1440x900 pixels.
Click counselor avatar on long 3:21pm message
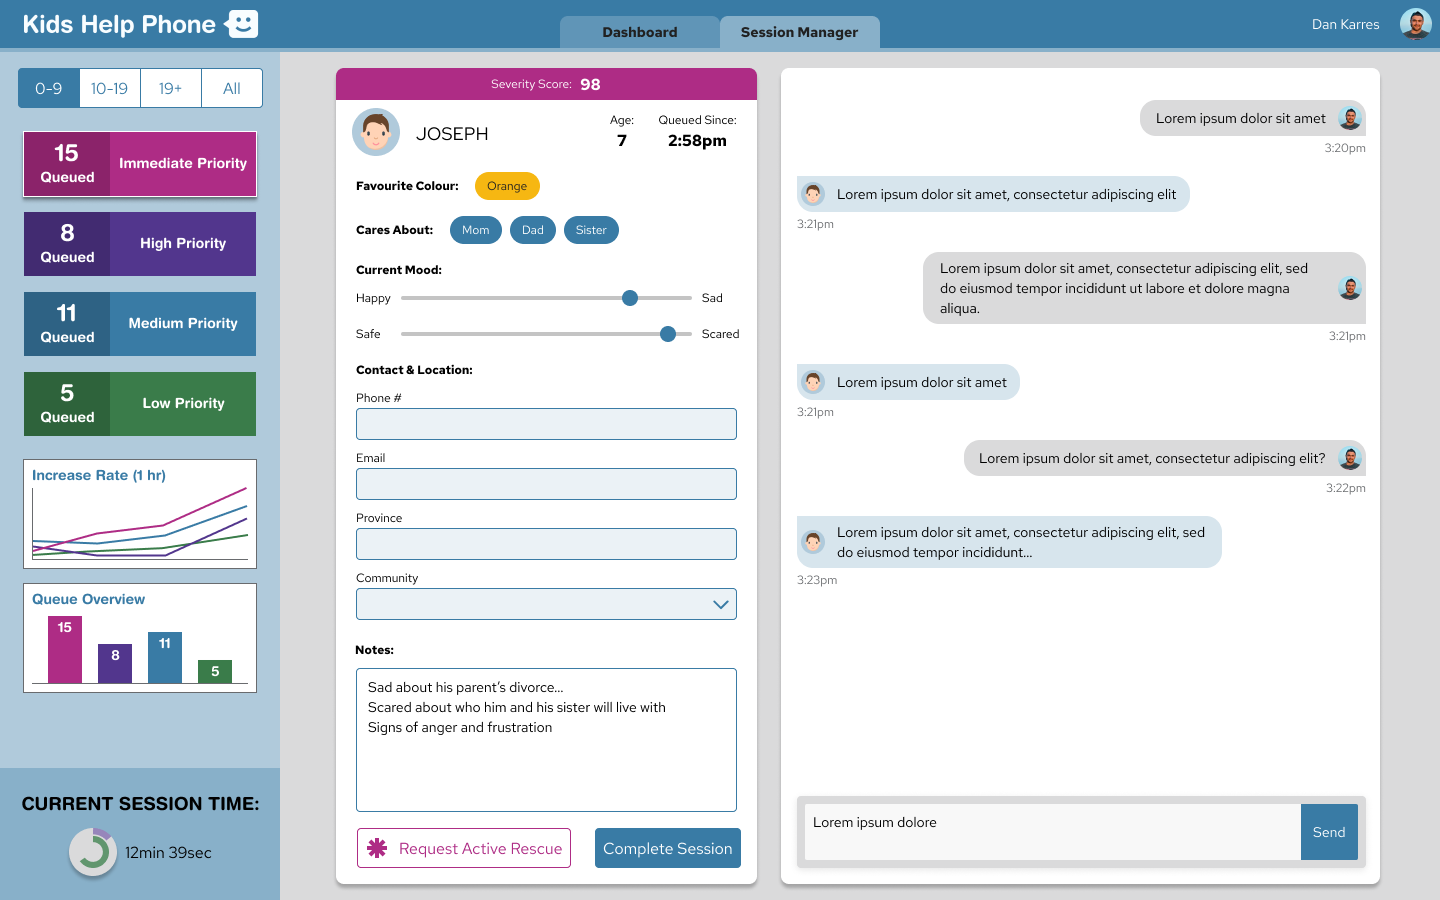pos(1350,288)
